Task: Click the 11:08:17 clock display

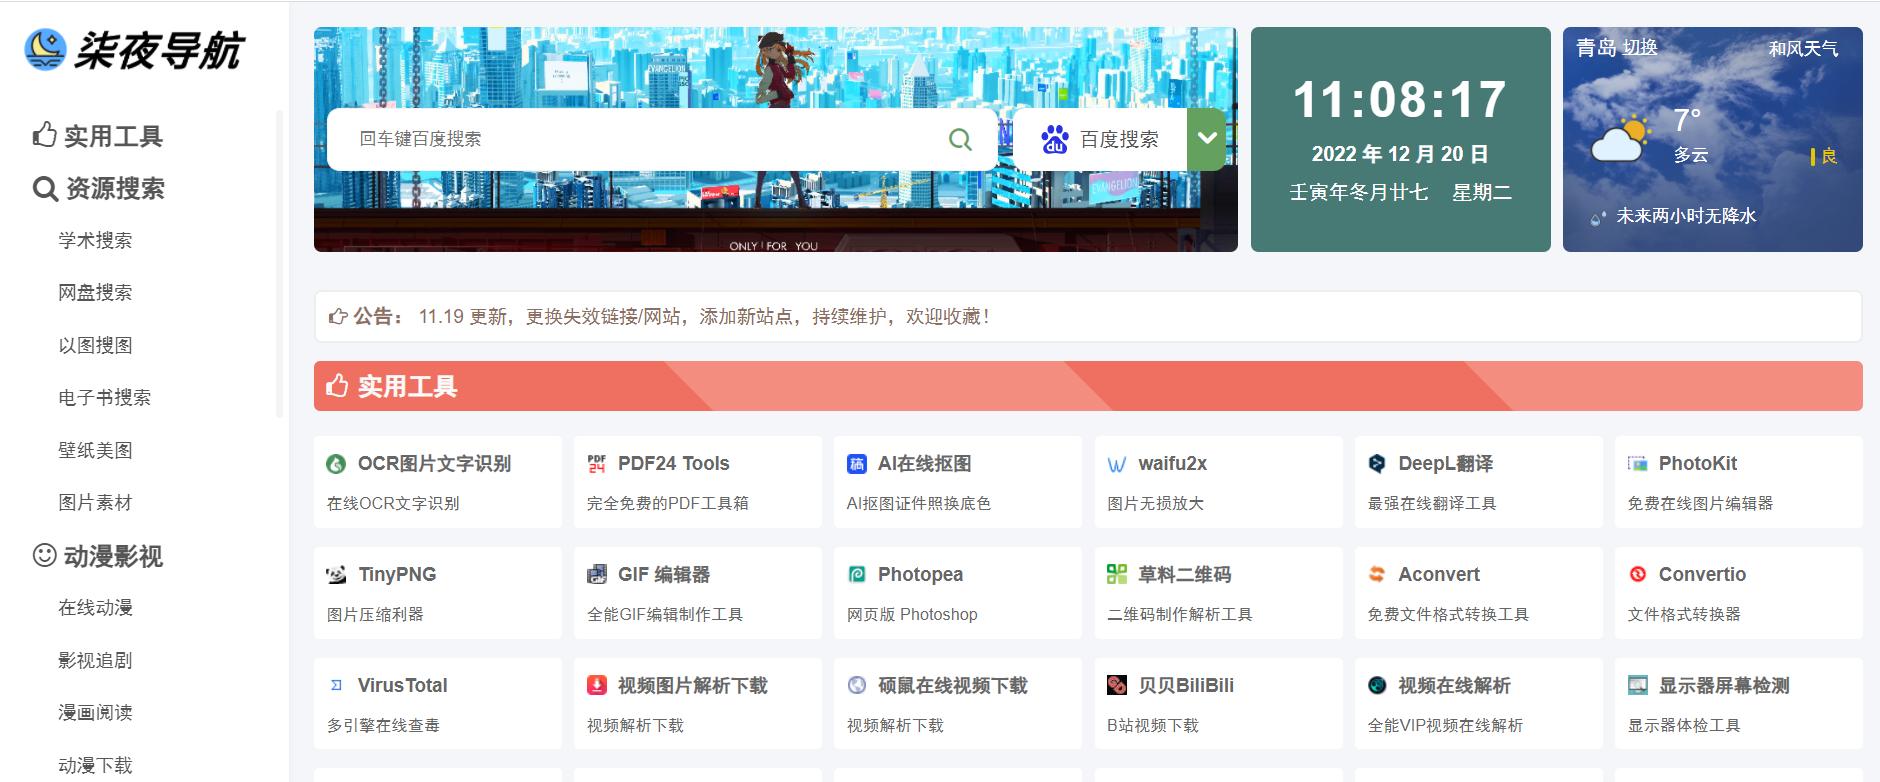Action: [1400, 99]
